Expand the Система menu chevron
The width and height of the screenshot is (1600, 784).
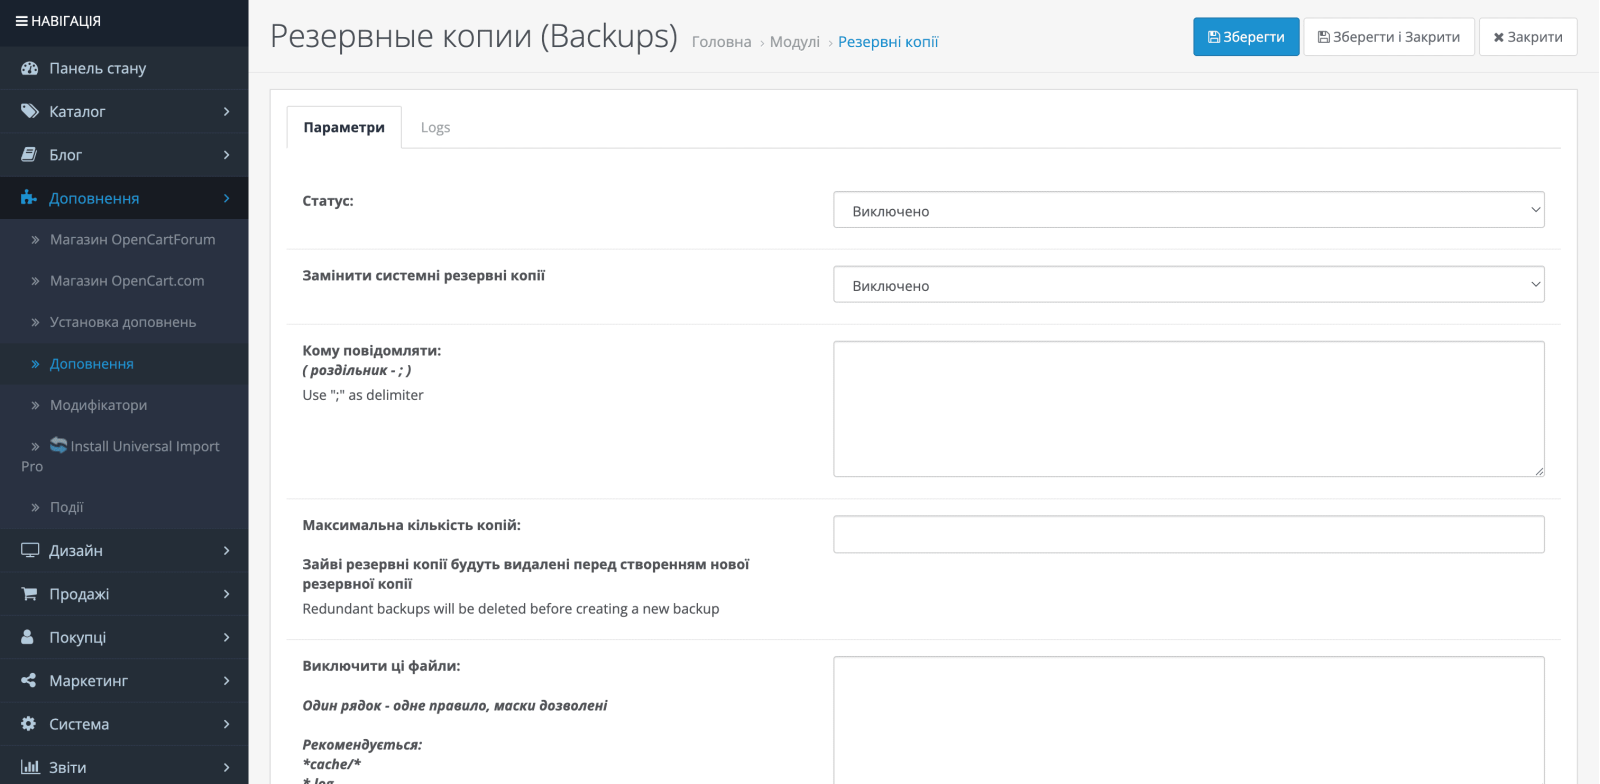227,724
